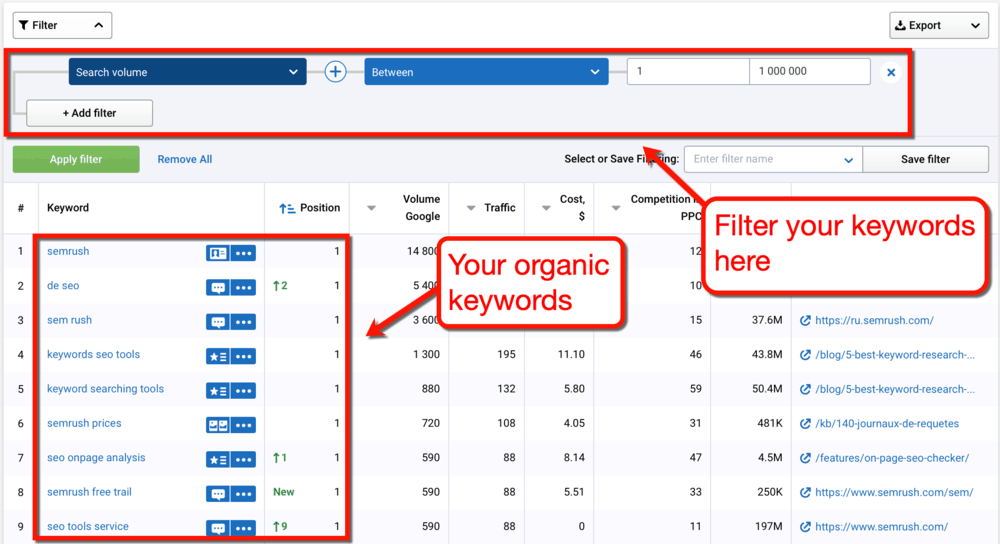Click the speech bubble icon for semrush free trail
Viewport: 1000px width, 544px height.
click(217, 494)
